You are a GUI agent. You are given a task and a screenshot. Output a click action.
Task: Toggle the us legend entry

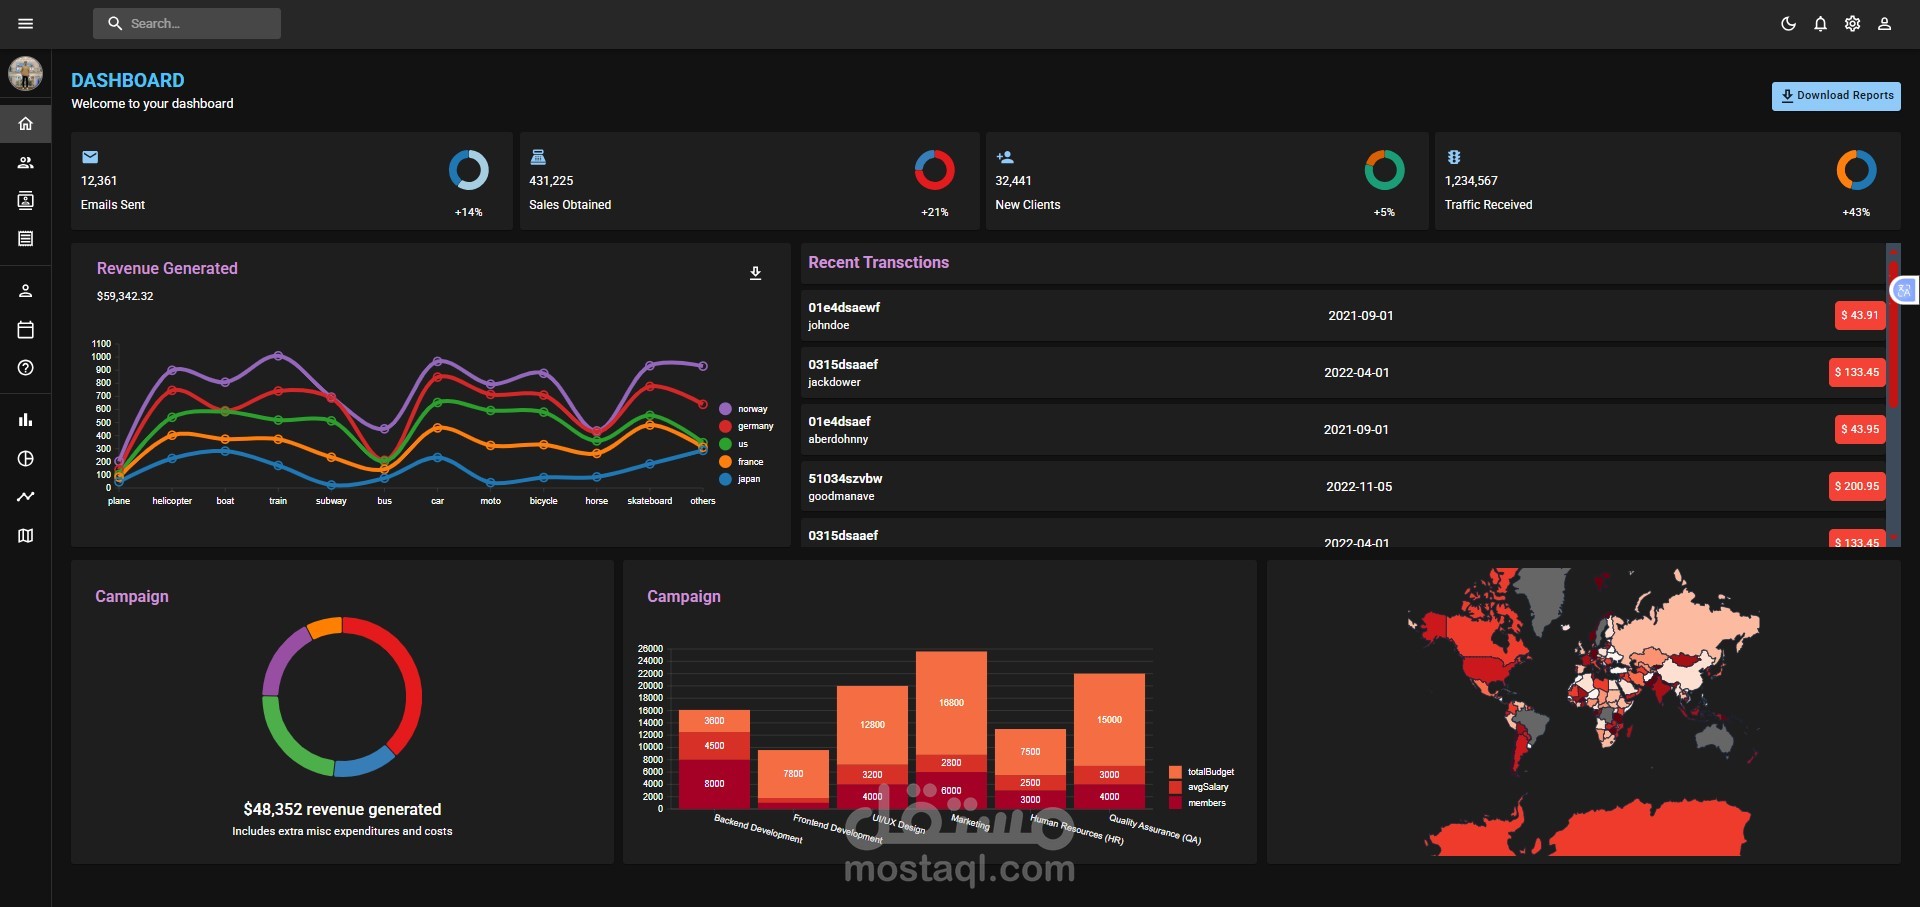[734, 444]
